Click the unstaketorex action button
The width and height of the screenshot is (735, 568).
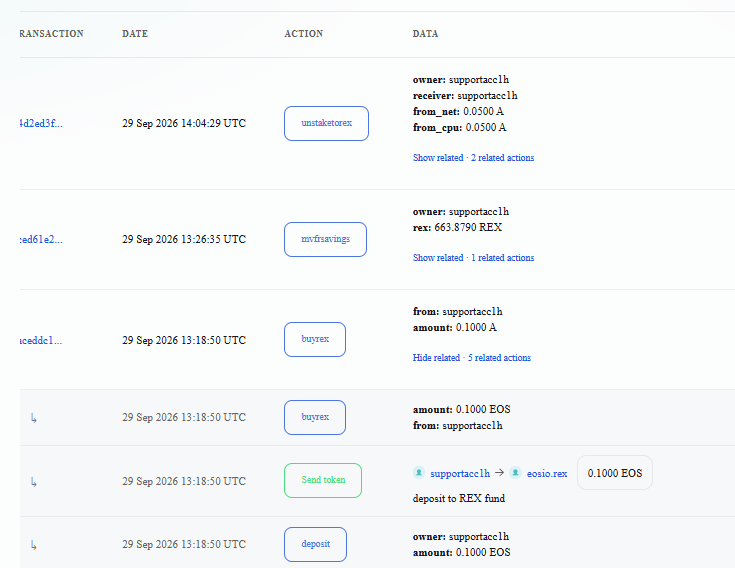coord(326,123)
